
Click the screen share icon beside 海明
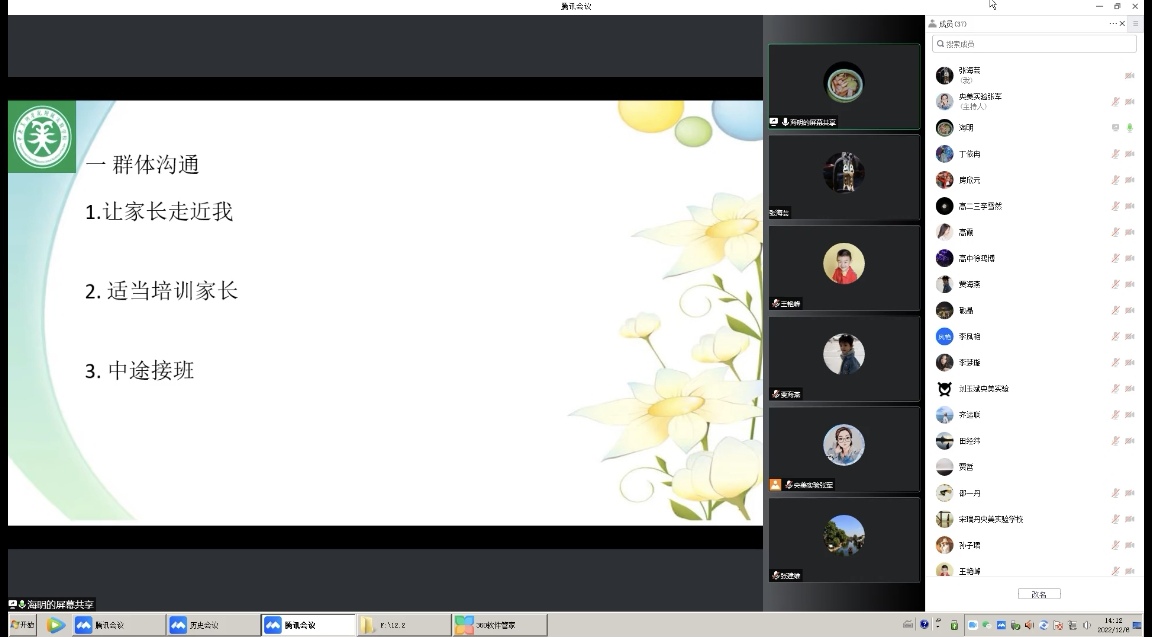click(x=1115, y=128)
